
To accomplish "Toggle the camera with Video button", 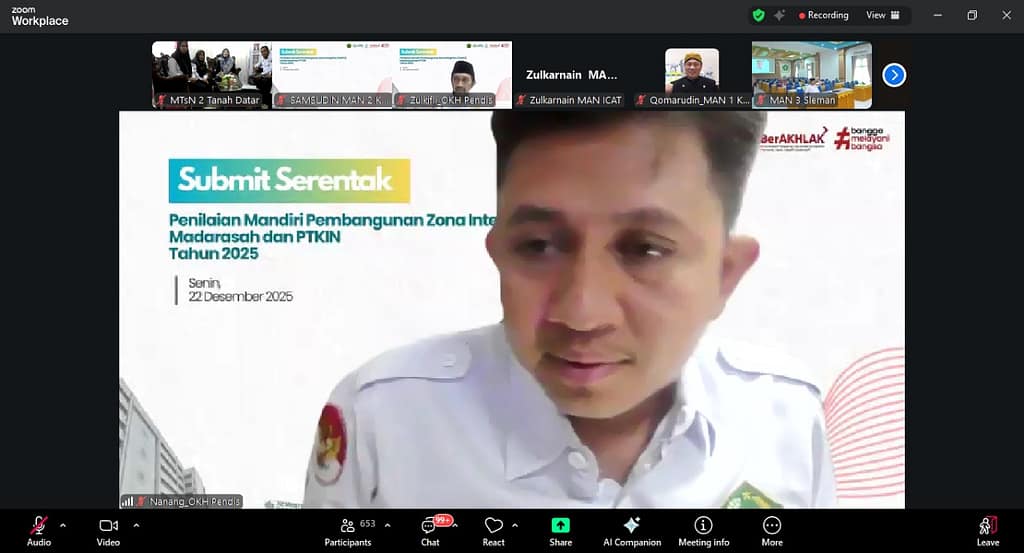I will [108, 530].
